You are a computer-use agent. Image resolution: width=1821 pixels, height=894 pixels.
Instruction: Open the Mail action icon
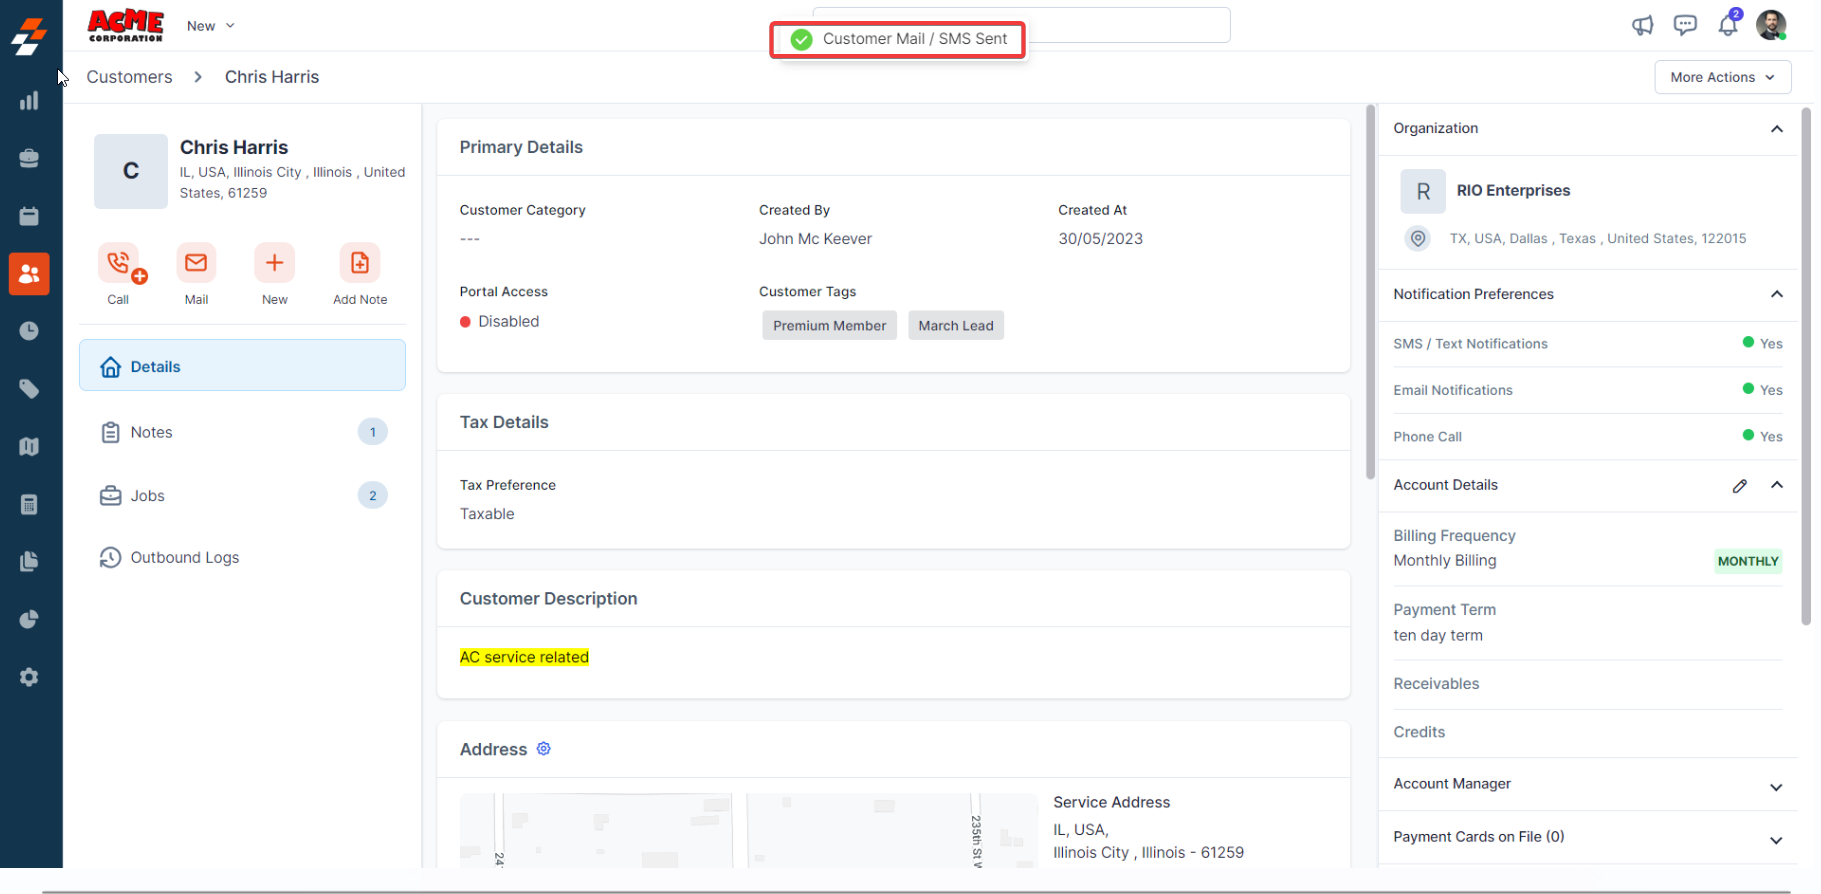click(196, 263)
